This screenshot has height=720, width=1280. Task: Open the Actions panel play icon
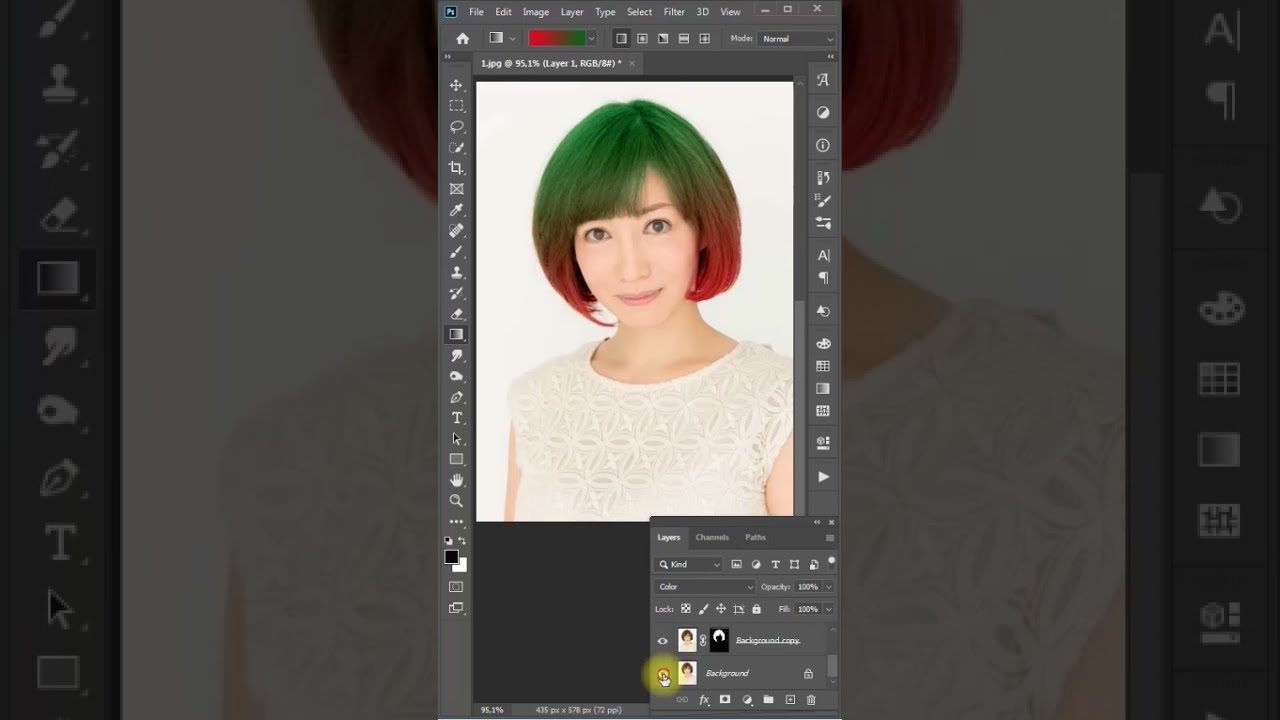click(x=823, y=477)
